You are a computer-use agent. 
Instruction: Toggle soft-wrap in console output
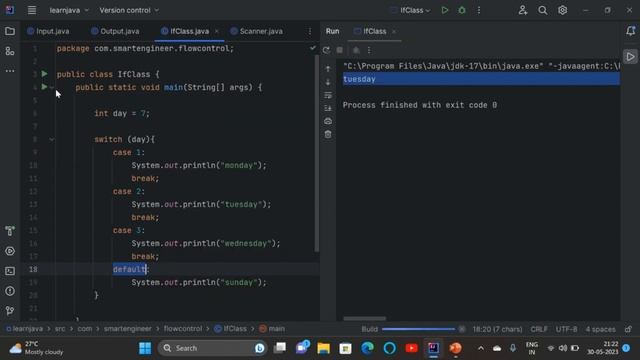click(x=328, y=95)
